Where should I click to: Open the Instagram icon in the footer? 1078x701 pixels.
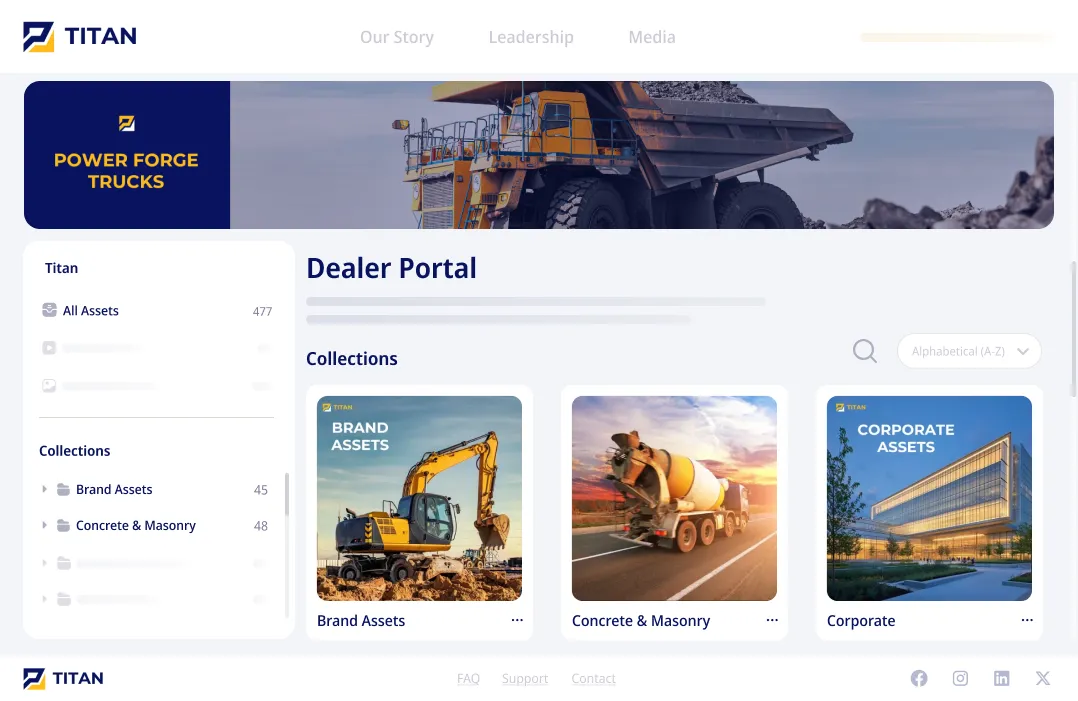960,678
